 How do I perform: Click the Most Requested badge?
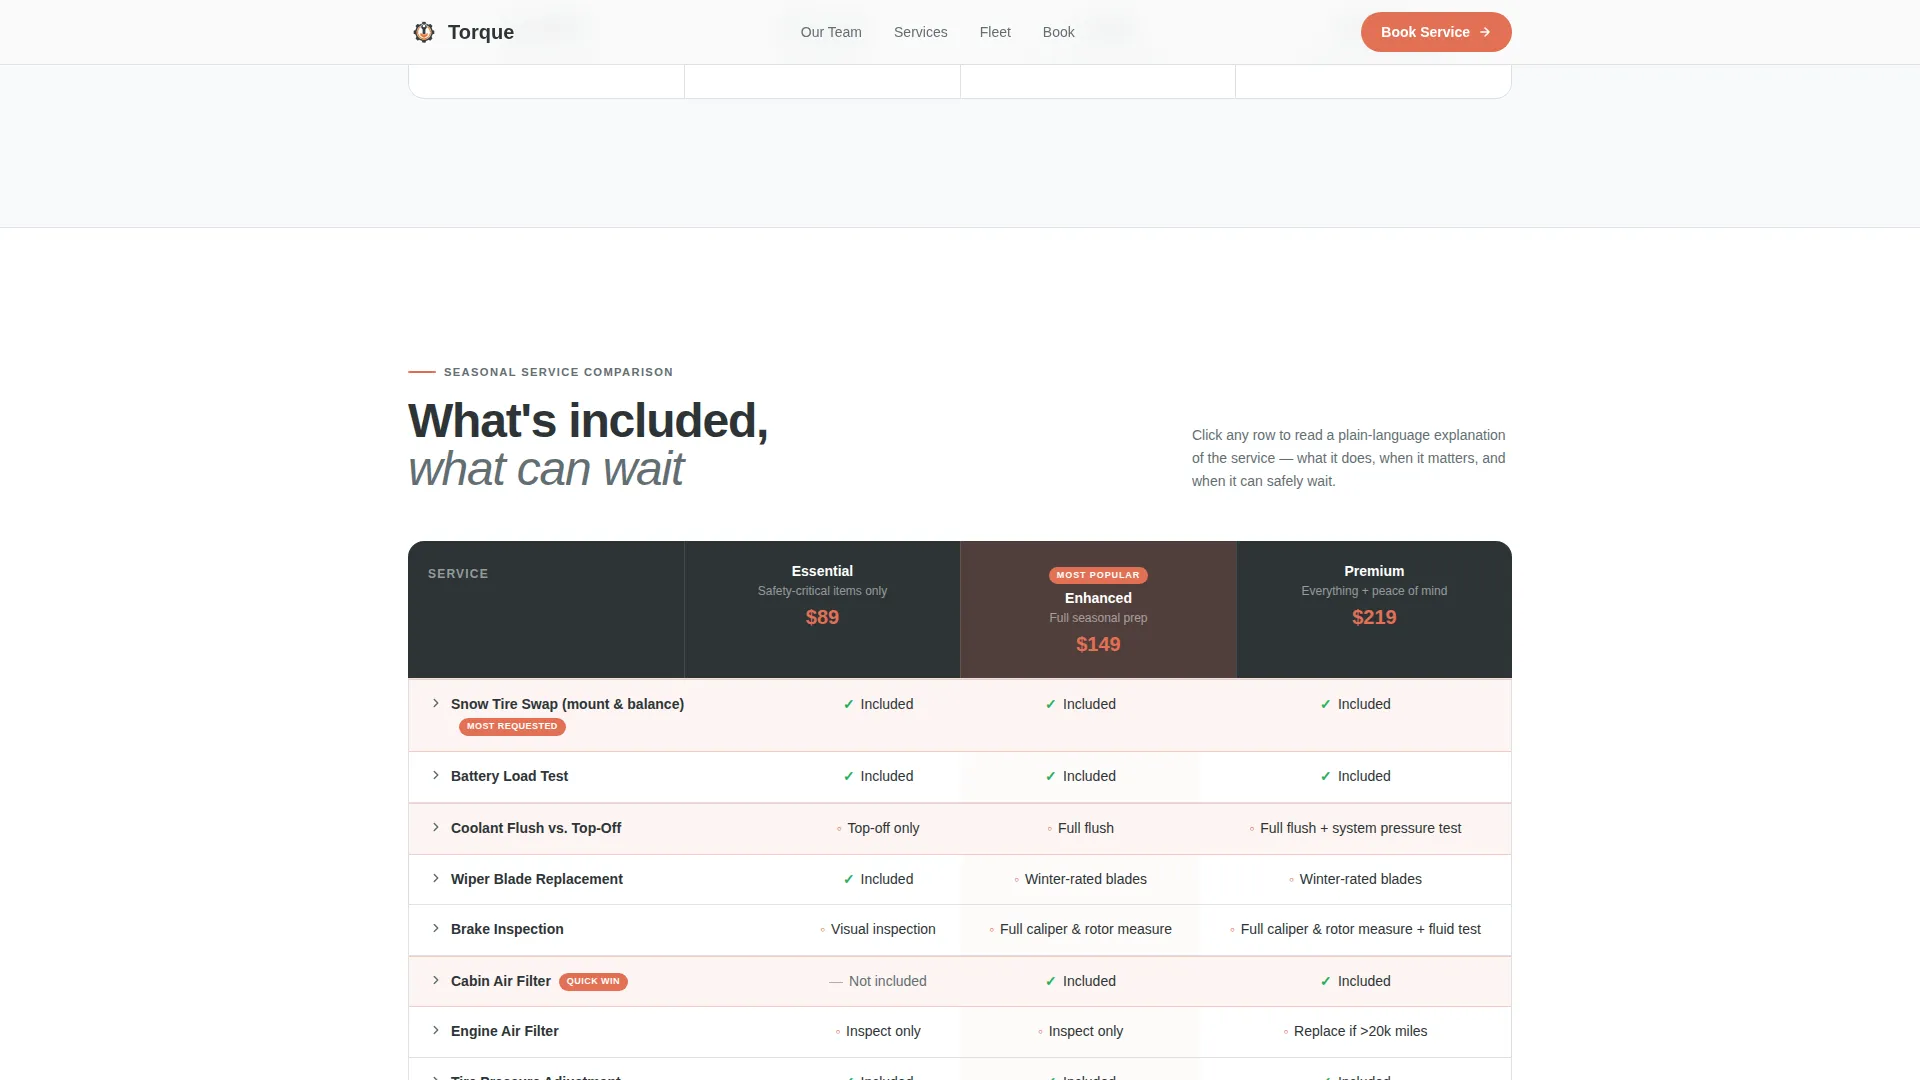click(x=512, y=727)
